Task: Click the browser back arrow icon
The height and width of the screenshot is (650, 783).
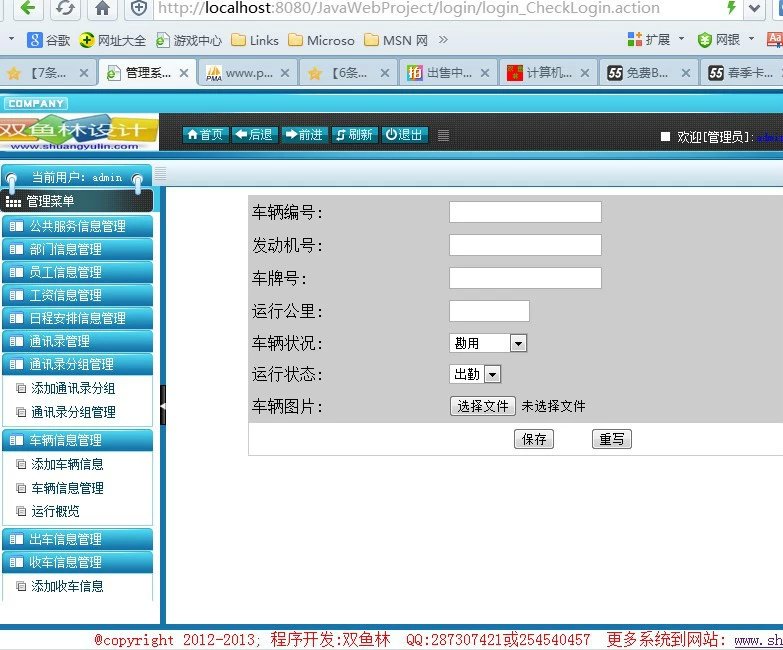Action: pos(27,7)
